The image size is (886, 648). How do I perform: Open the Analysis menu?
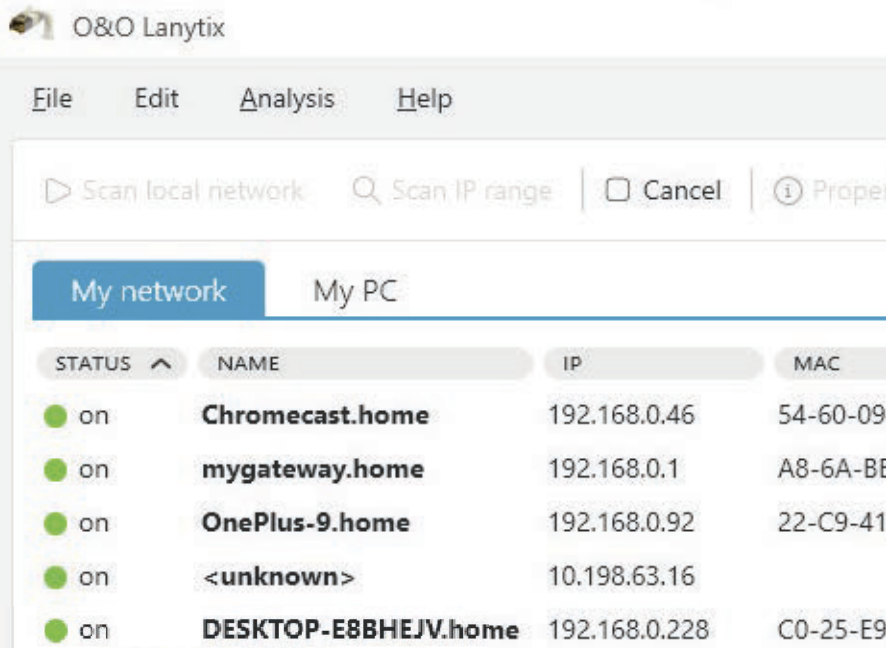click(287, 99)
